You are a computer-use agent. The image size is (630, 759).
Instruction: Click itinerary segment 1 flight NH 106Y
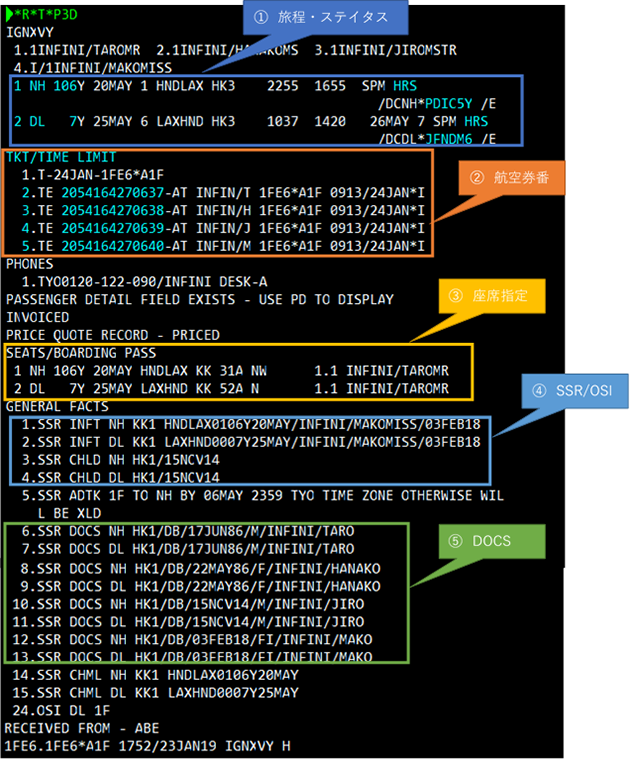tap(49, 86)
